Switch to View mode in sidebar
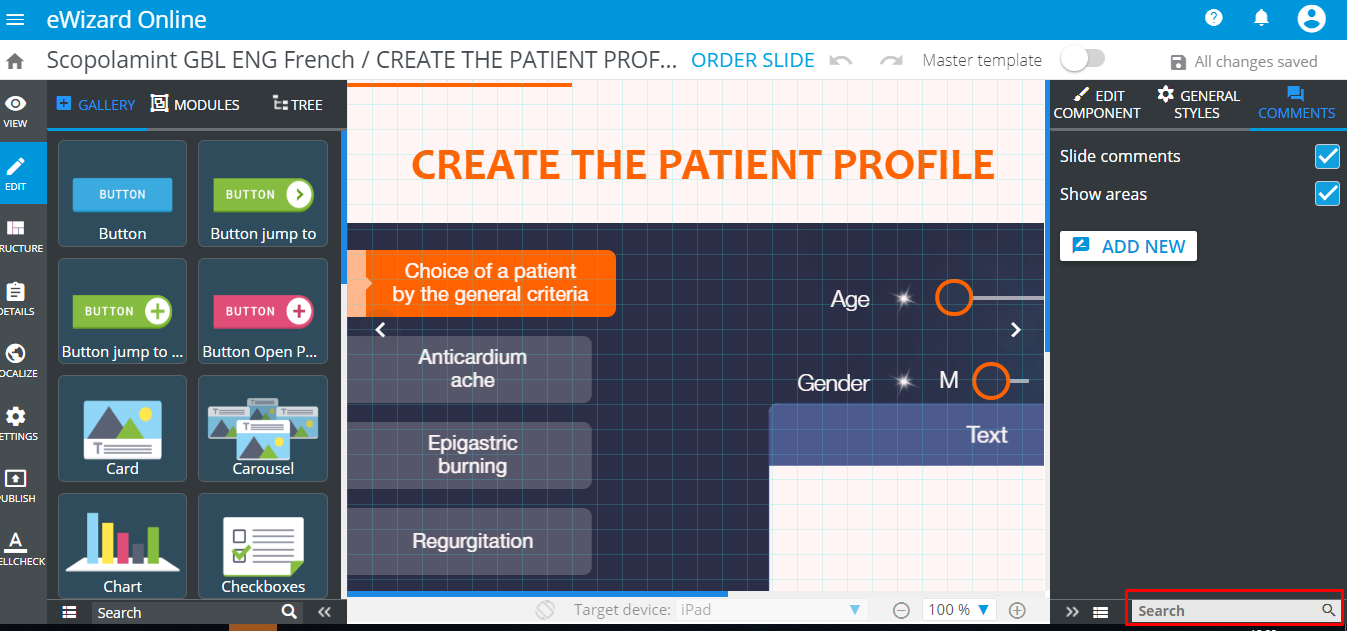The height and width of the screenshot is (631, 1347). click(16, 111)
